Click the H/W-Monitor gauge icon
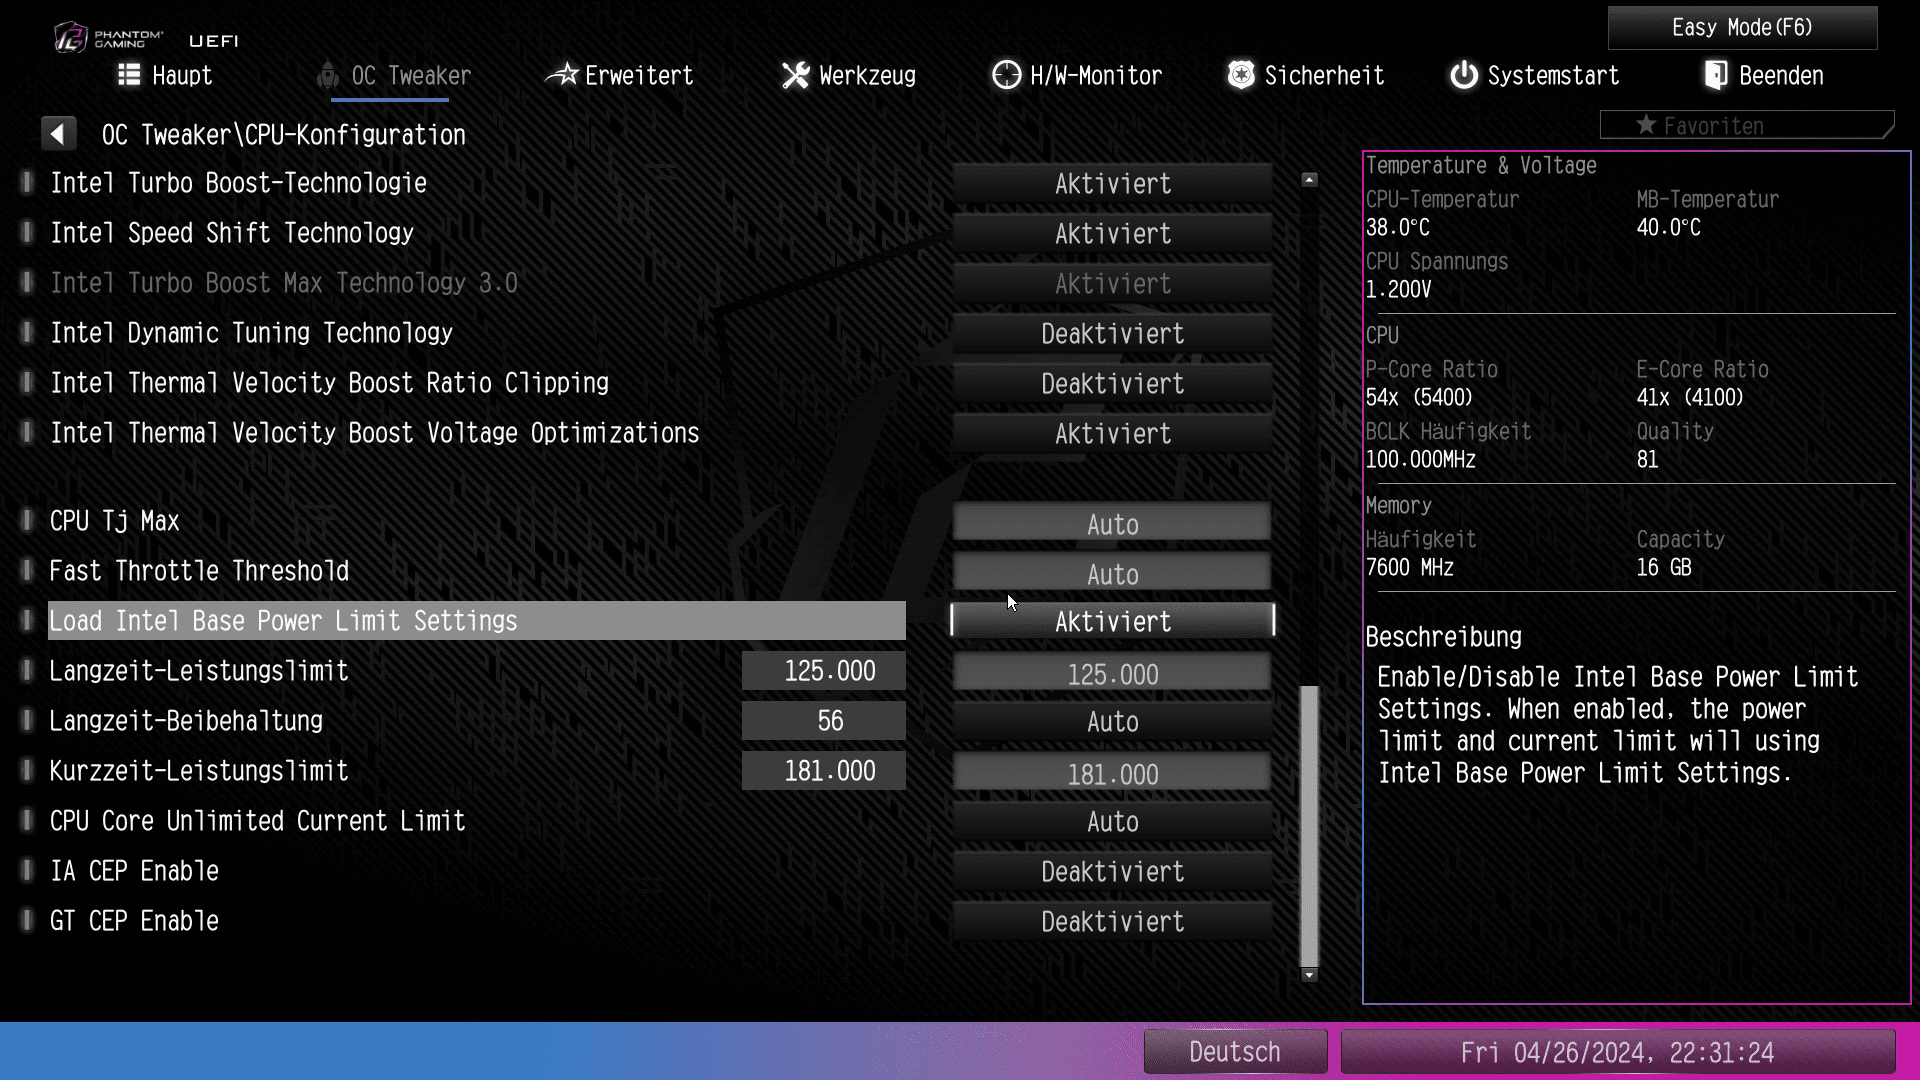The height and width of the screenshot is (1080, 1920). (1006, 75)
